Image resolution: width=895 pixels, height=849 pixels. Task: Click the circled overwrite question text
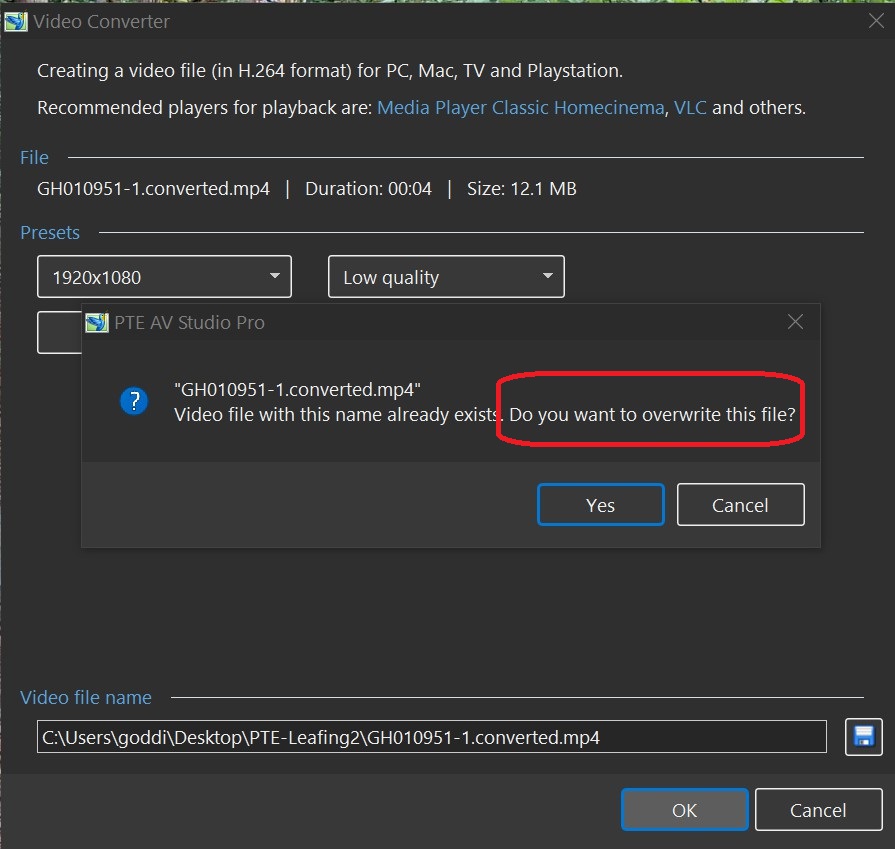click(652, 414)
